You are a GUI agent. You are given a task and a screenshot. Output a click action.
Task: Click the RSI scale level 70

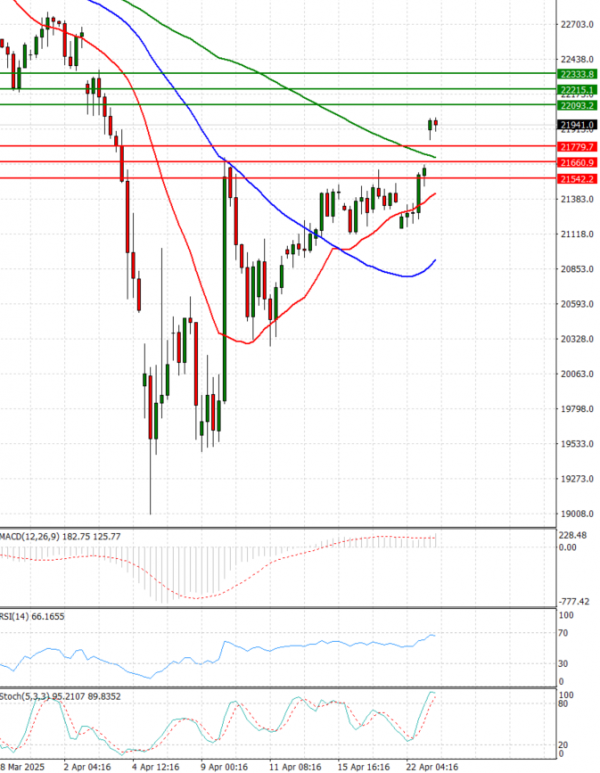(x=563, y=633)
